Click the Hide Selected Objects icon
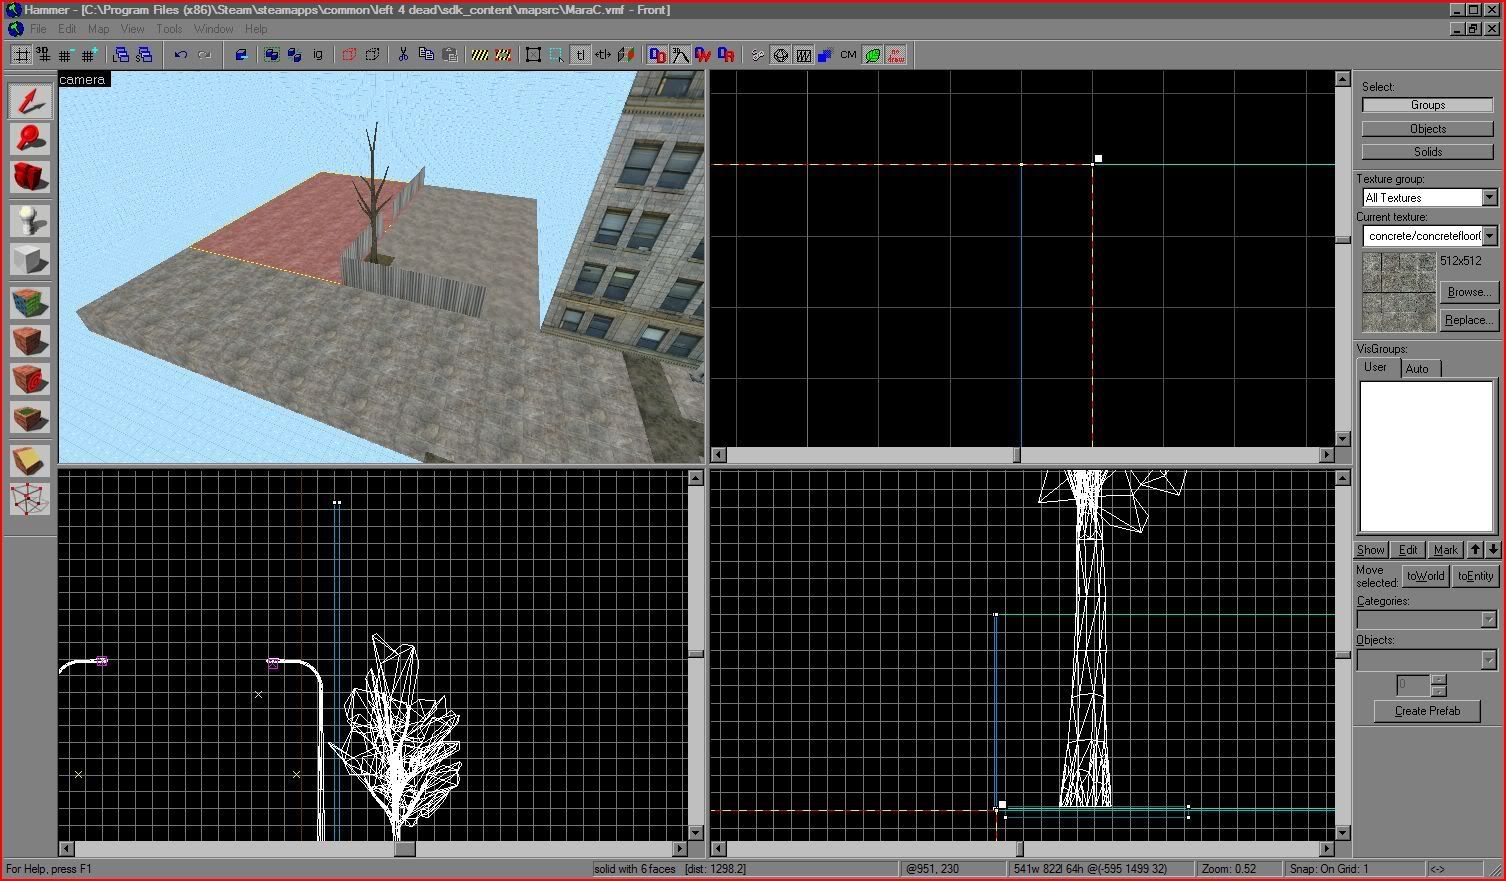1506x881 pixels. click(349, 55)
